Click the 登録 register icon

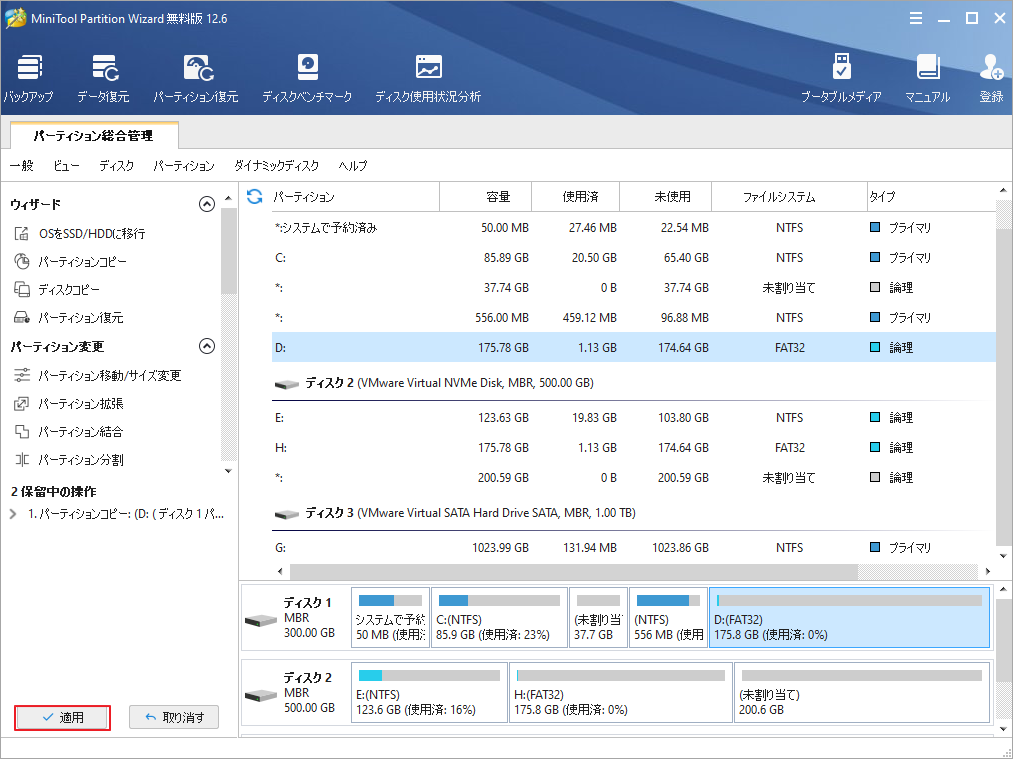(x=991, y=78)
